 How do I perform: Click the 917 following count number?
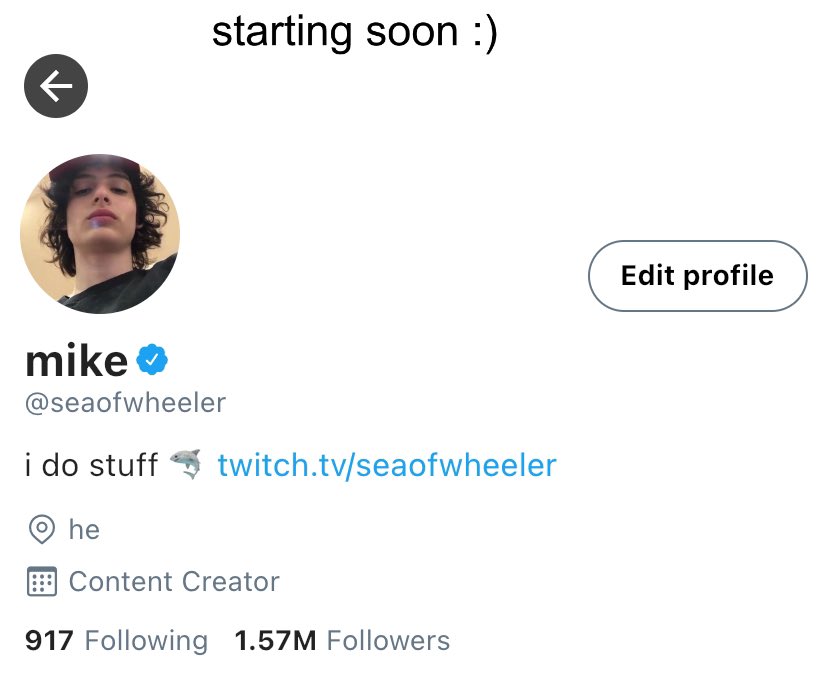49,640
